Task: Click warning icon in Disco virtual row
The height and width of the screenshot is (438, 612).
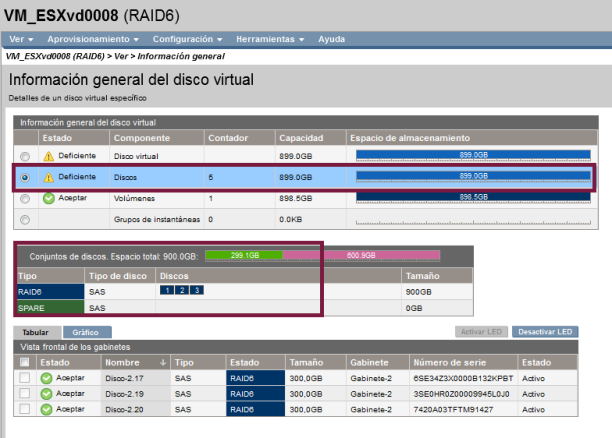Action: (x=48, y=157)
